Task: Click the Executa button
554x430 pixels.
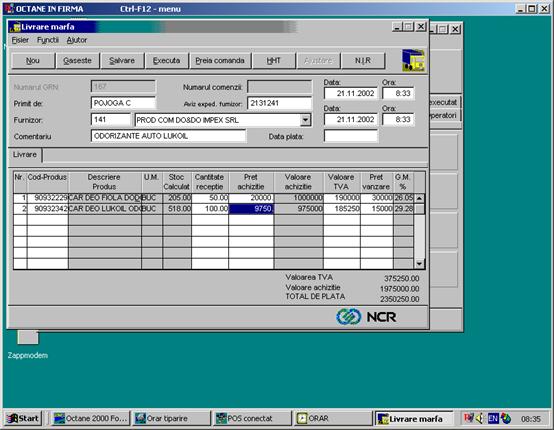Action: click(x=166, y=61)
